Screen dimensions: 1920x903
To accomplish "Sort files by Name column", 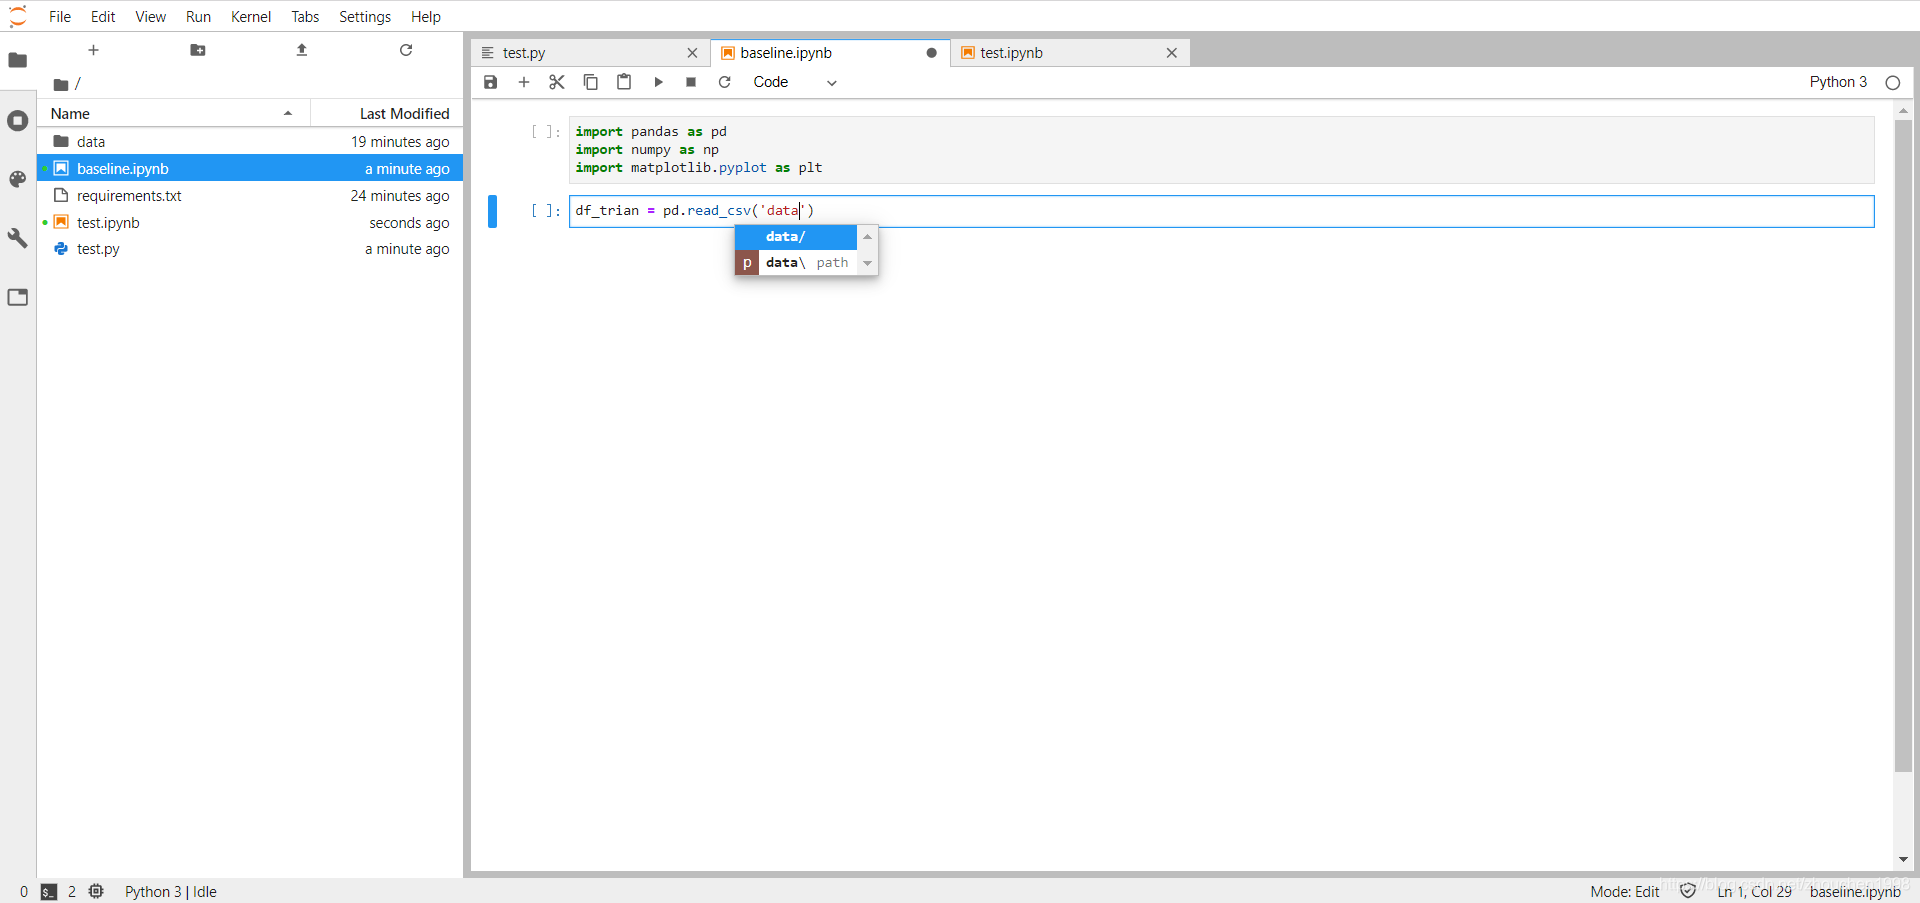I will point(173,113).
